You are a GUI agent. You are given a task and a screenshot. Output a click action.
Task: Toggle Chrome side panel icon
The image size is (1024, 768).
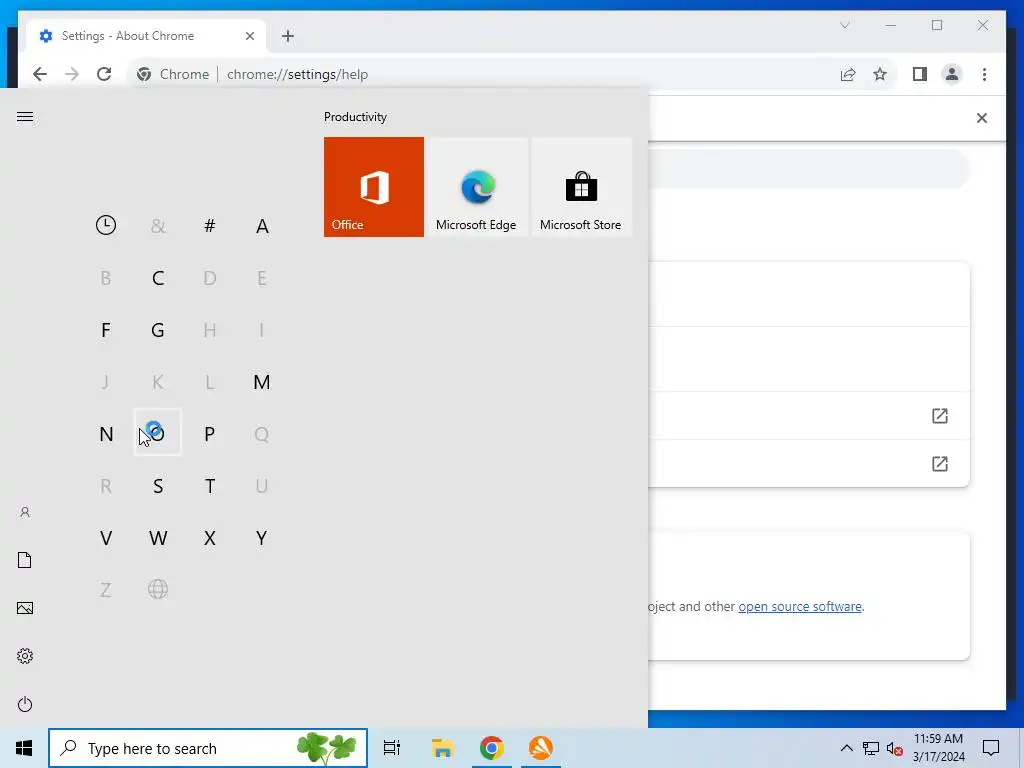pyautogui.click(x=920, y=74)
